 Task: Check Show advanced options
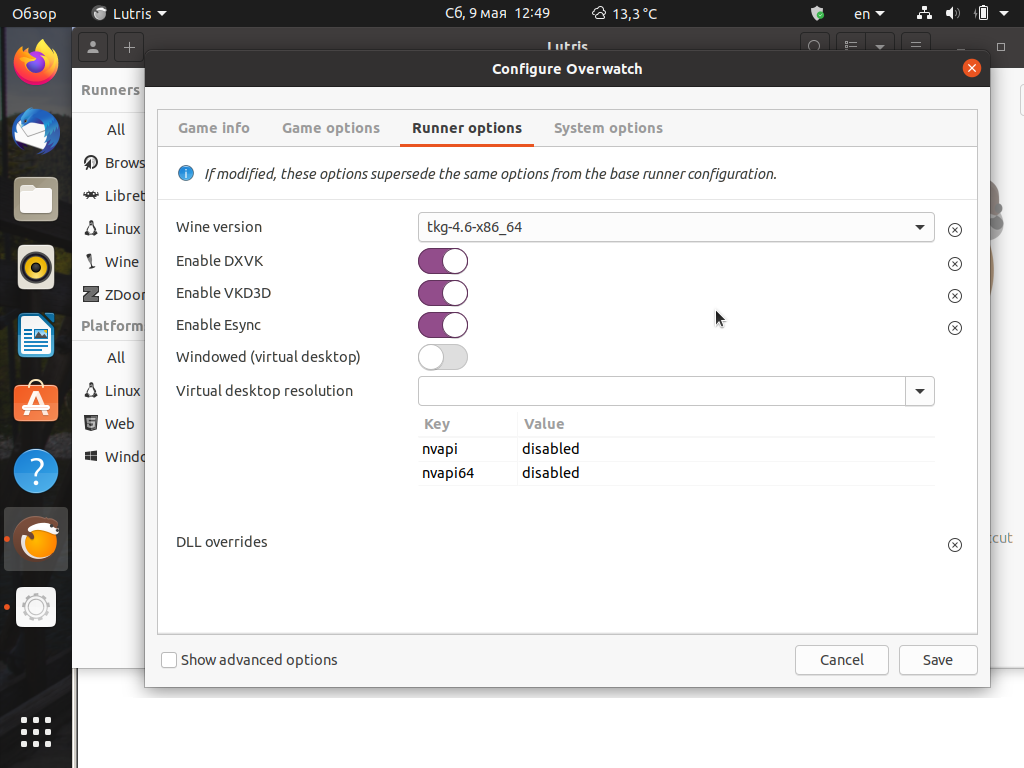[169, 660]
